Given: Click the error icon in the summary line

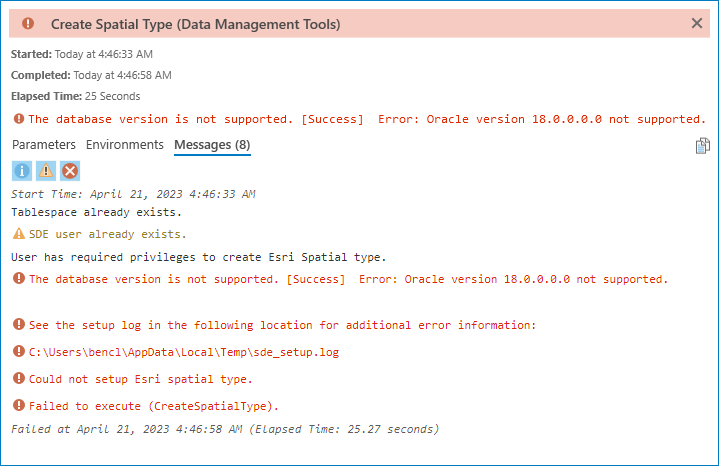Looking at the screenshot, I should pos(18,119).
